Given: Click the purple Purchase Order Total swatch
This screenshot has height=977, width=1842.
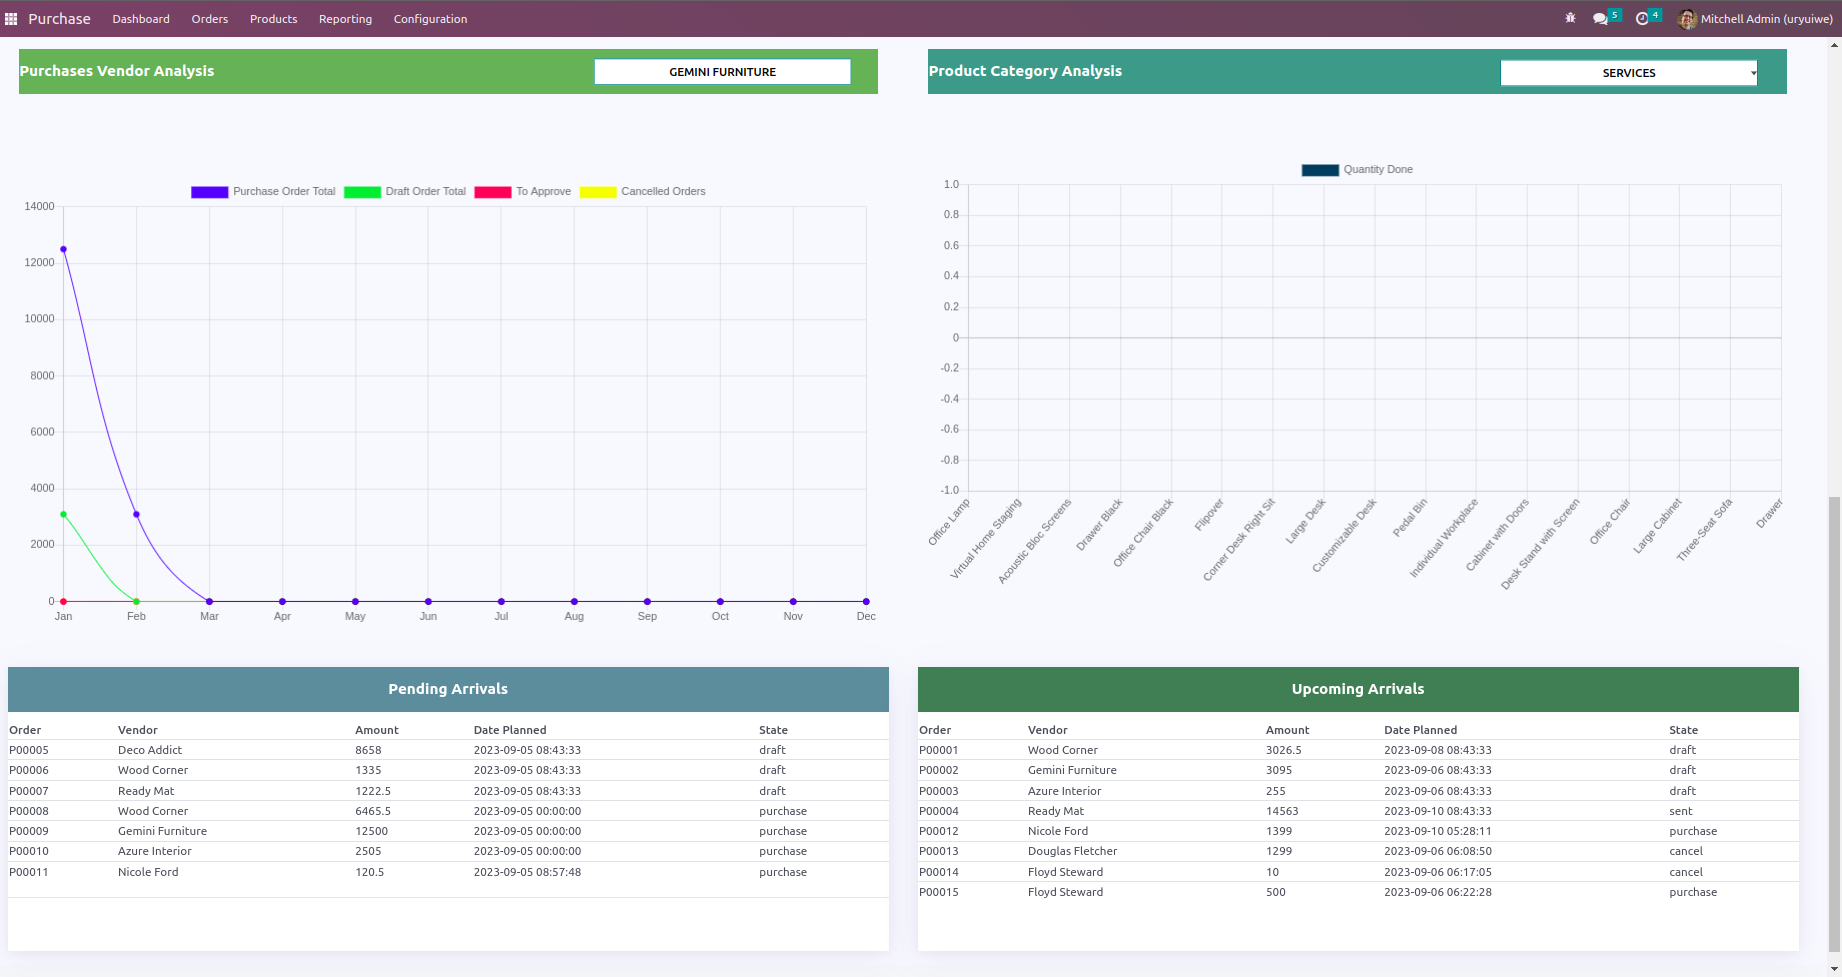Looking at the screenshot, I should pyautogui.click(x=209, y=192).
